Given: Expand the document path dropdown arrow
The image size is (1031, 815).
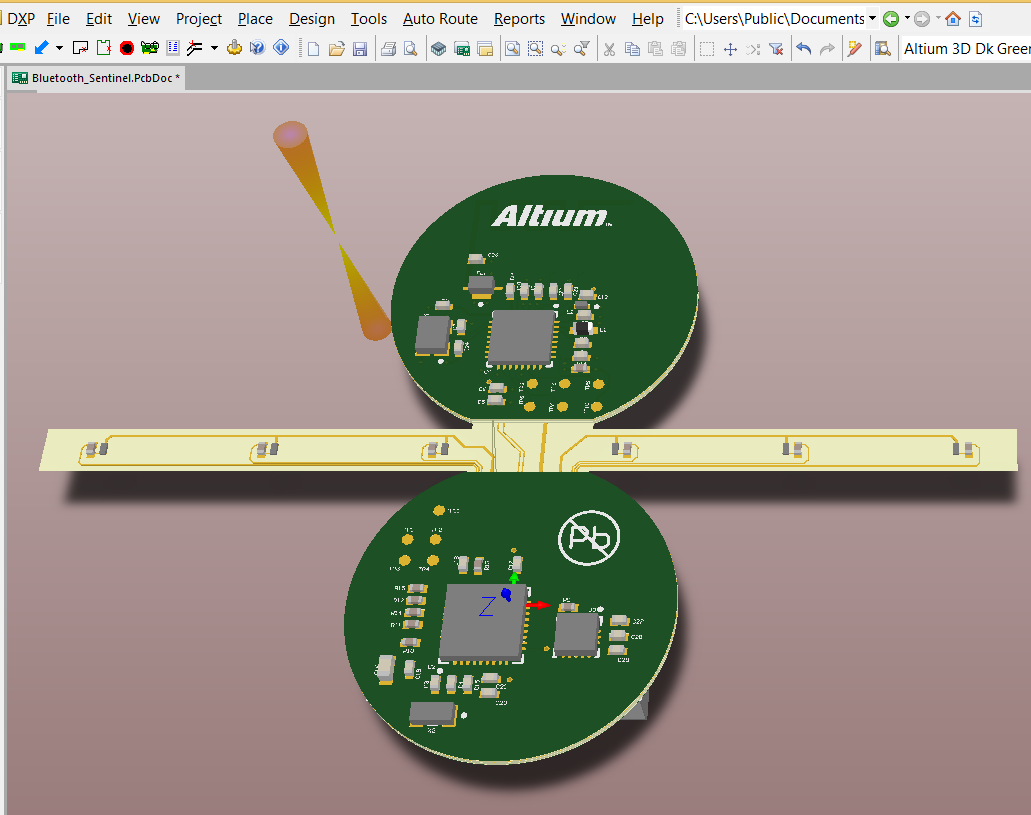Looking at the screenshot, I should pos(873,18).
